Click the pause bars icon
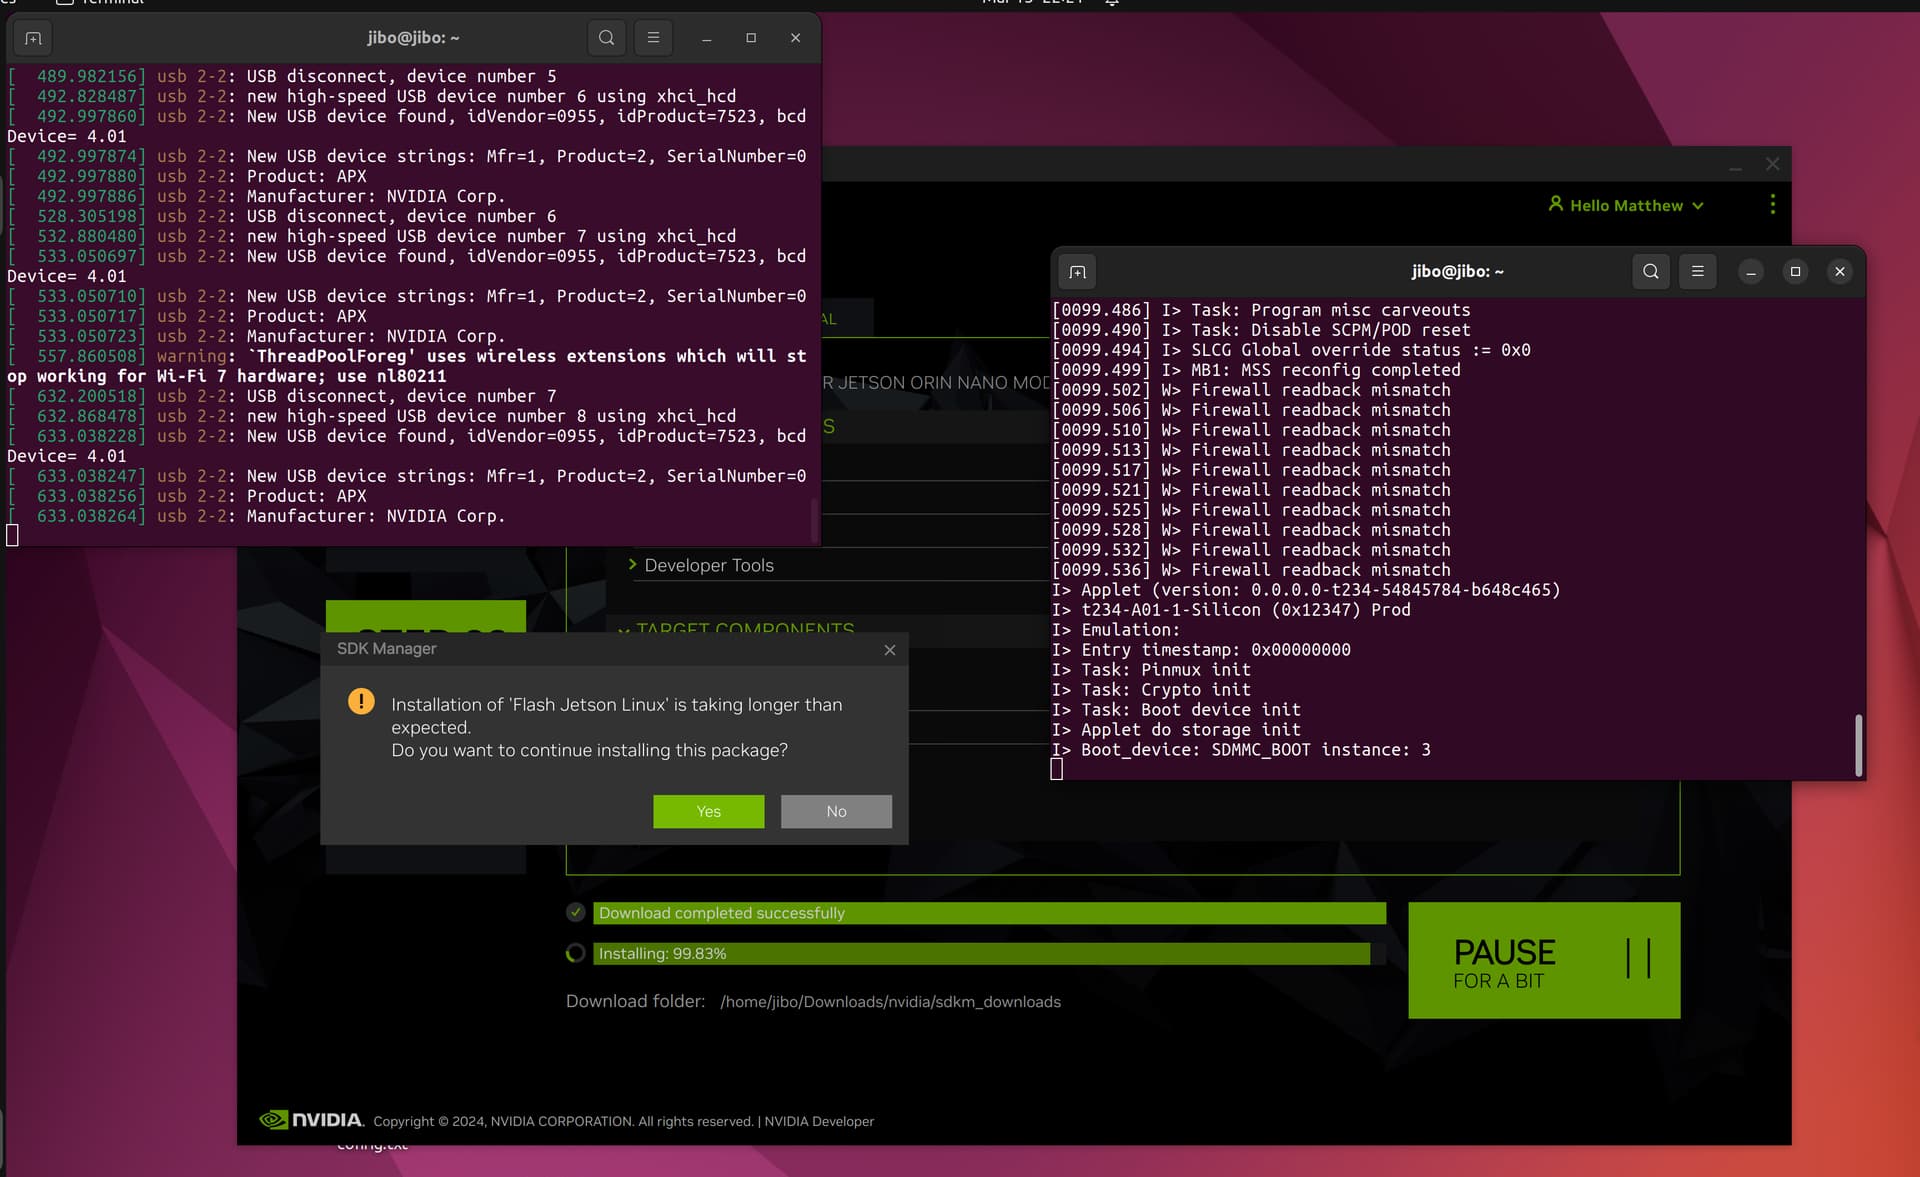 (1638, 959)
